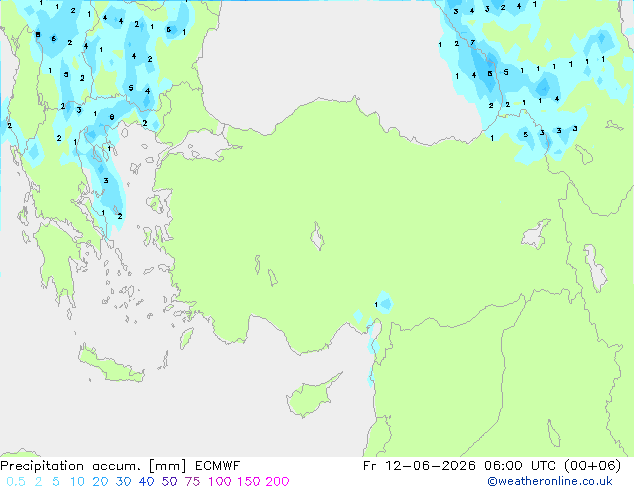Screen dimensions: 634x490
Task: Click the value 7 on the map
Action: [x=472, y=42]
